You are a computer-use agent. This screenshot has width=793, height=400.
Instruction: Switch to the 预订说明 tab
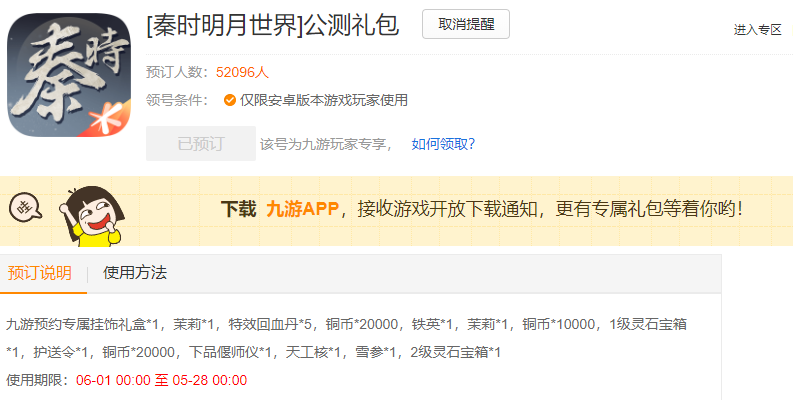tap(39, 273)
